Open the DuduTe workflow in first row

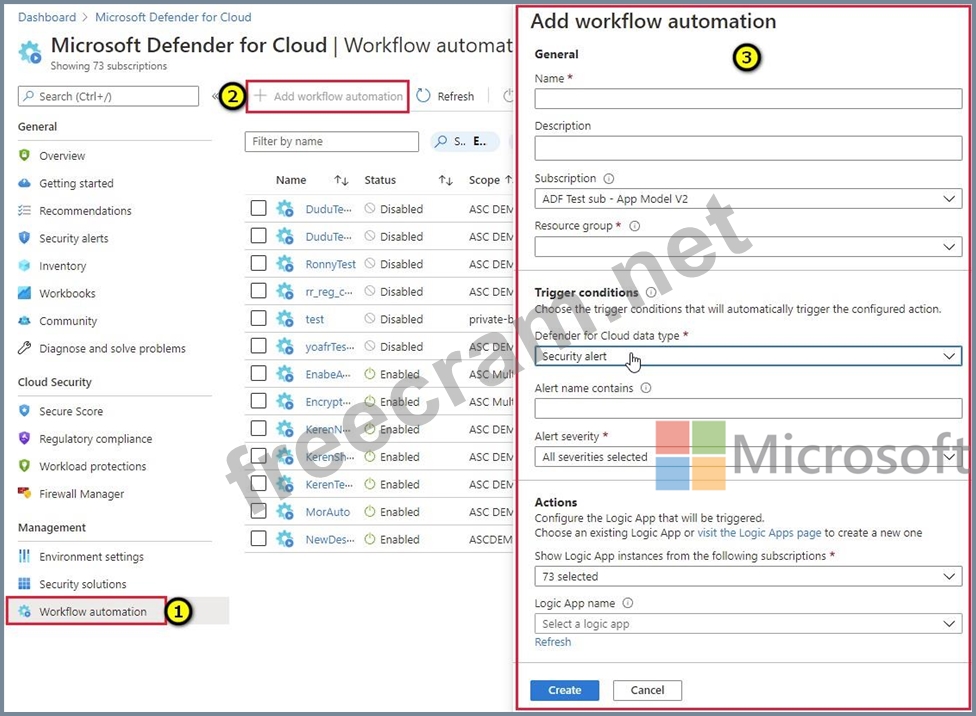pos(328,209)
